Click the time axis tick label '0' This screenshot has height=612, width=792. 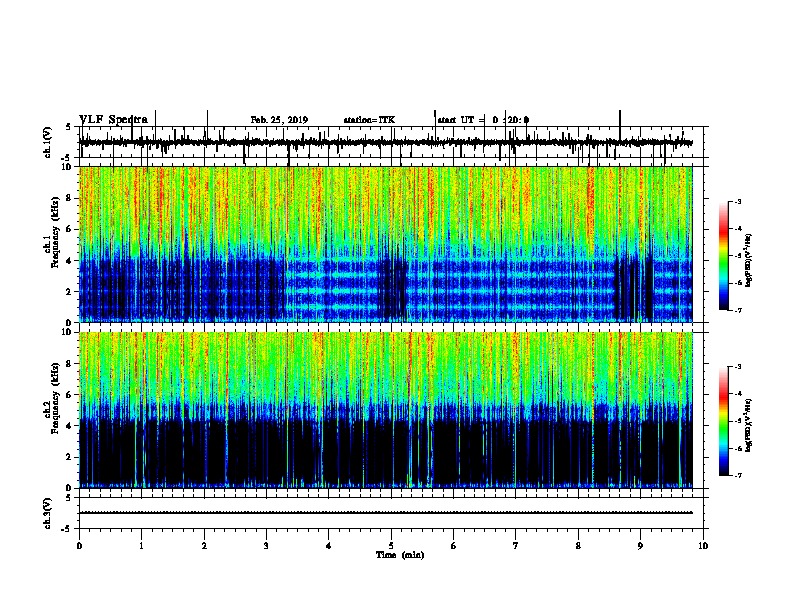coord(79,545)
